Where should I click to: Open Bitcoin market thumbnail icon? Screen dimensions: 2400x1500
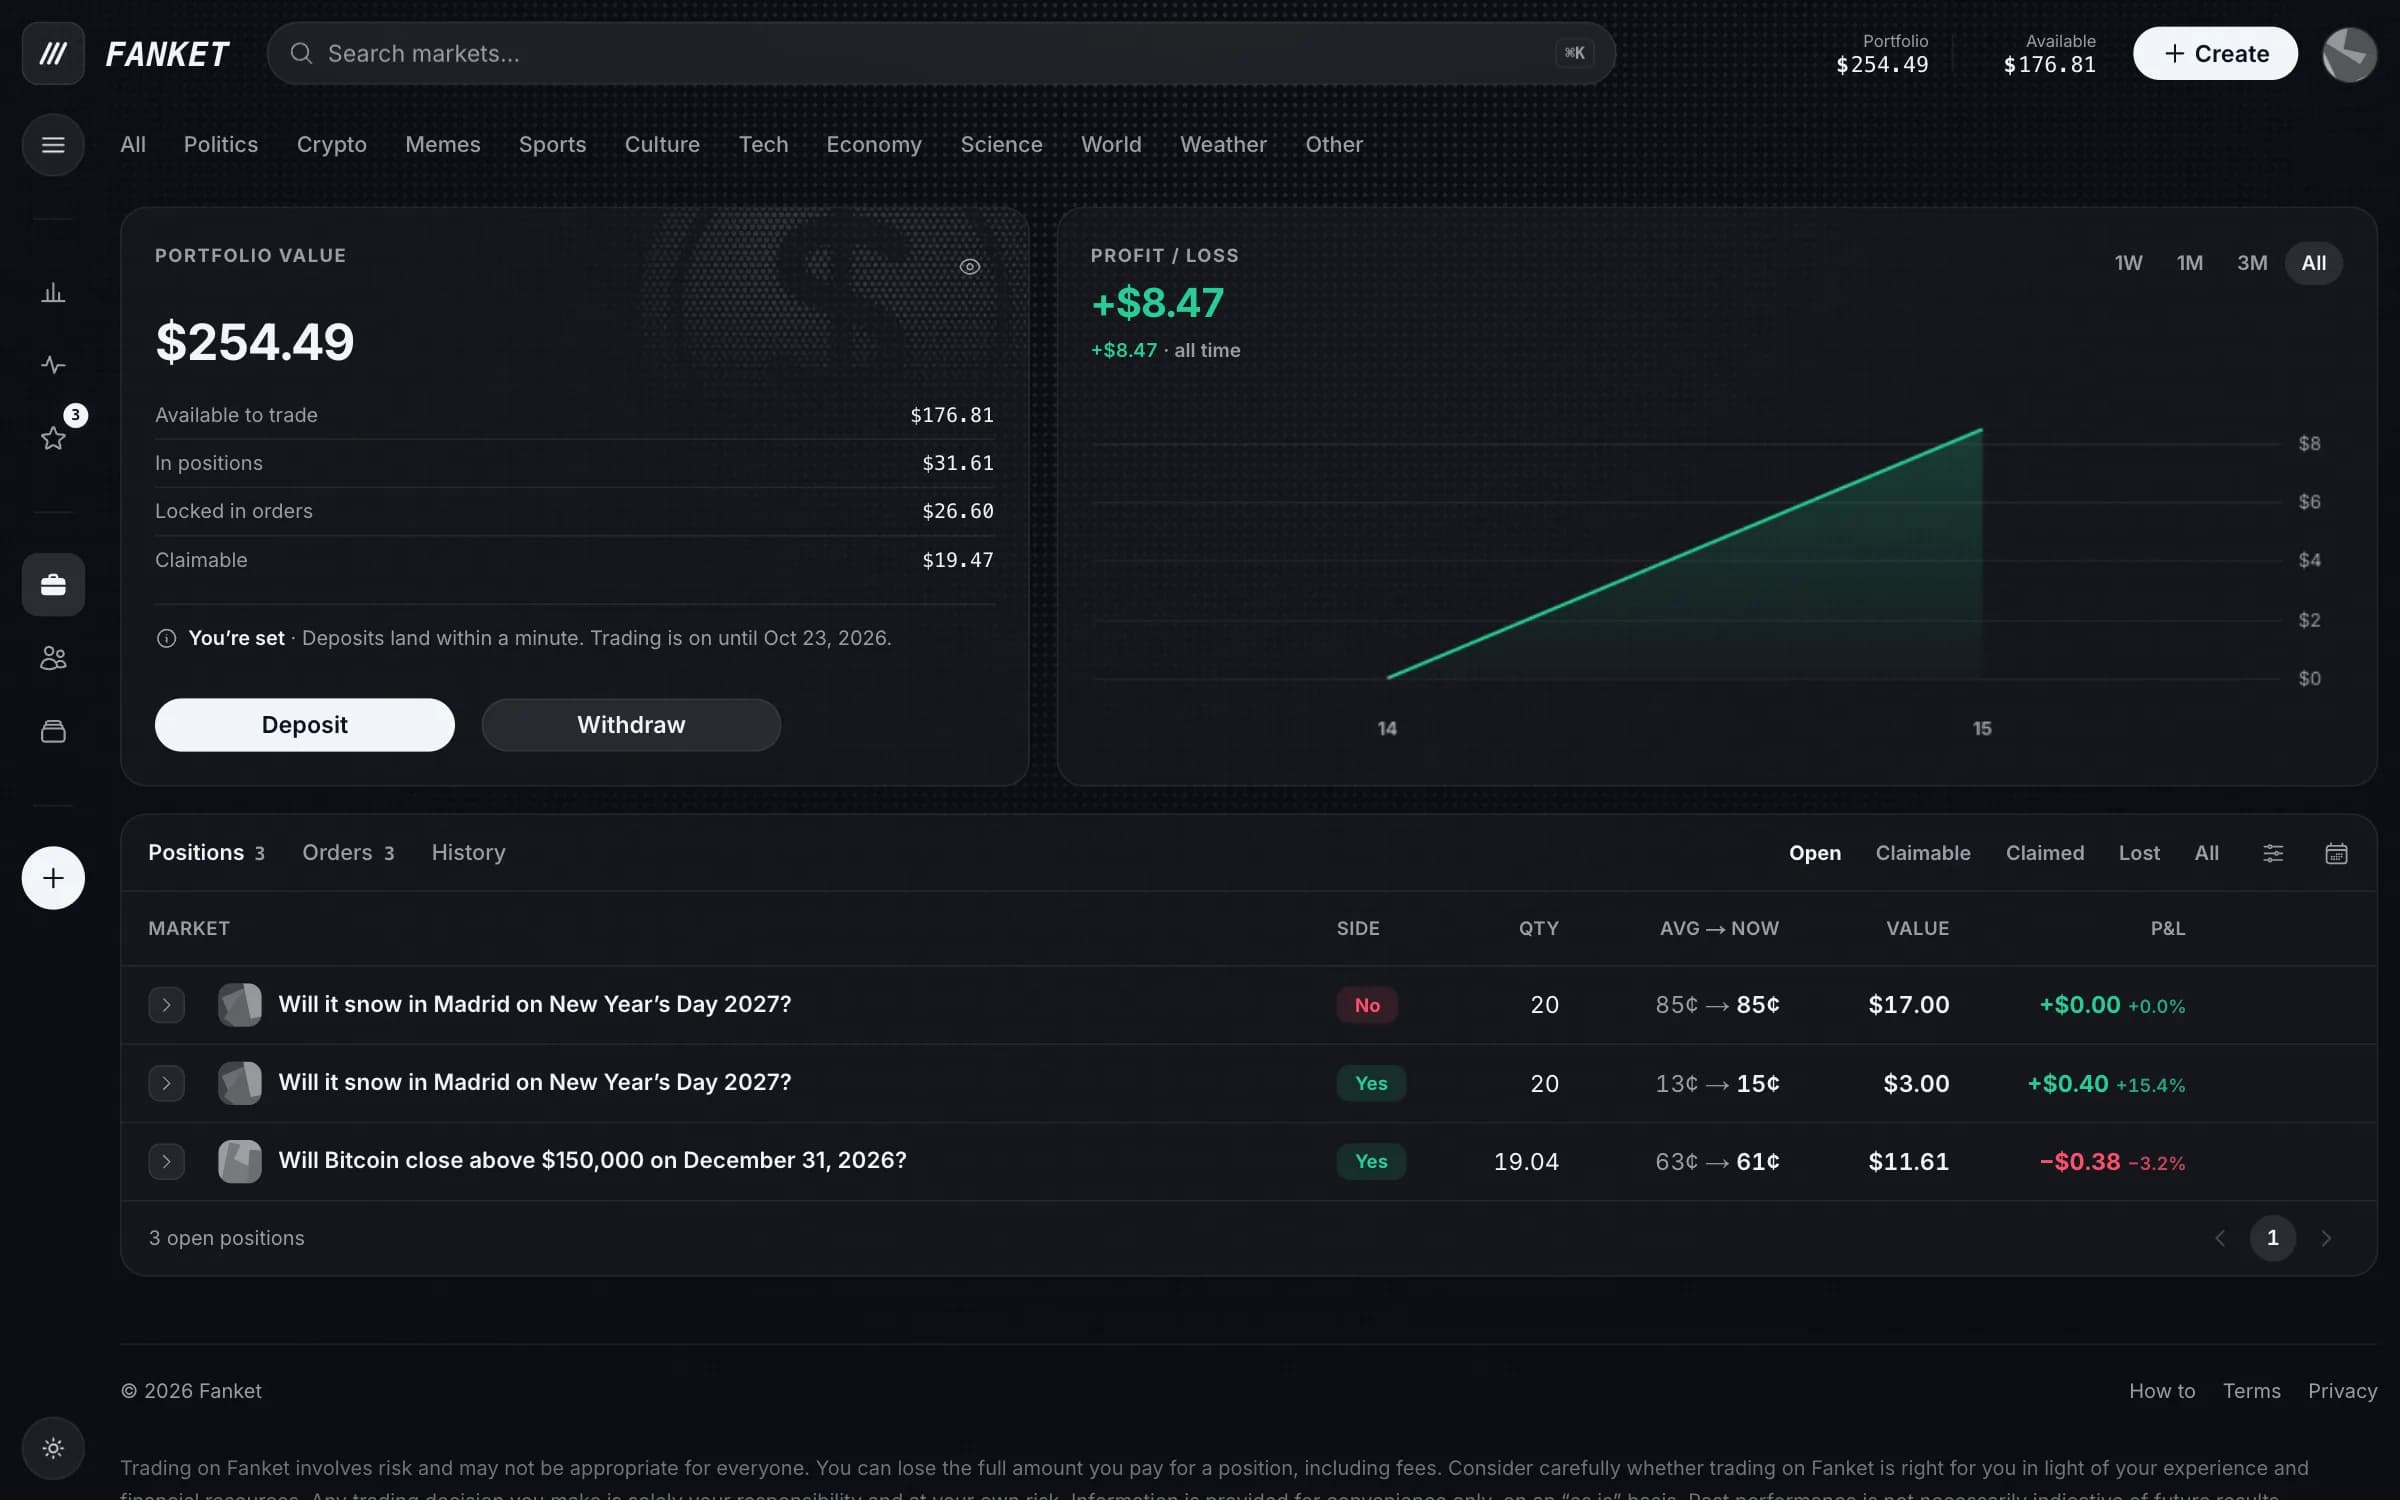(240, 1161)
